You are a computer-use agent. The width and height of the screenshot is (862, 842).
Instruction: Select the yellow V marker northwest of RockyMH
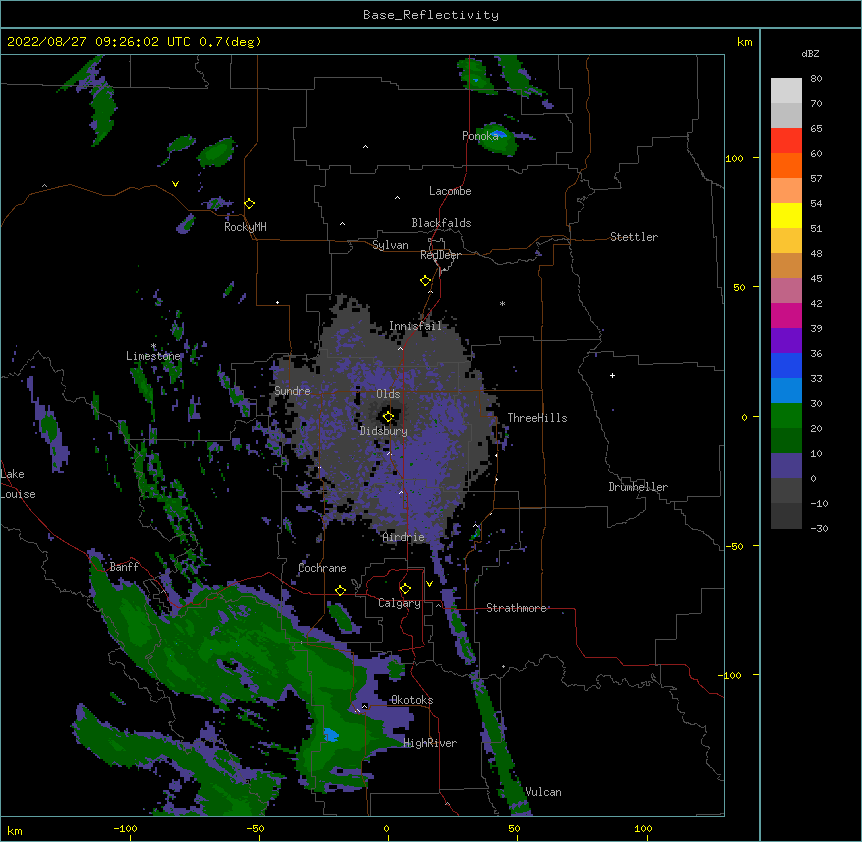[175, 184]
